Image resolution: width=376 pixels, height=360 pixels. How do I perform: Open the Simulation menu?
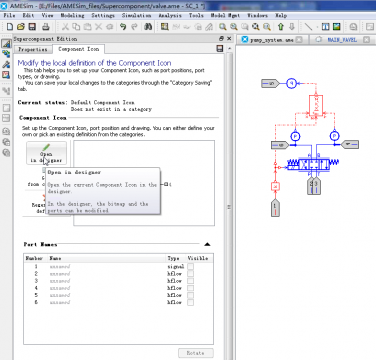[x=136, y=15]
